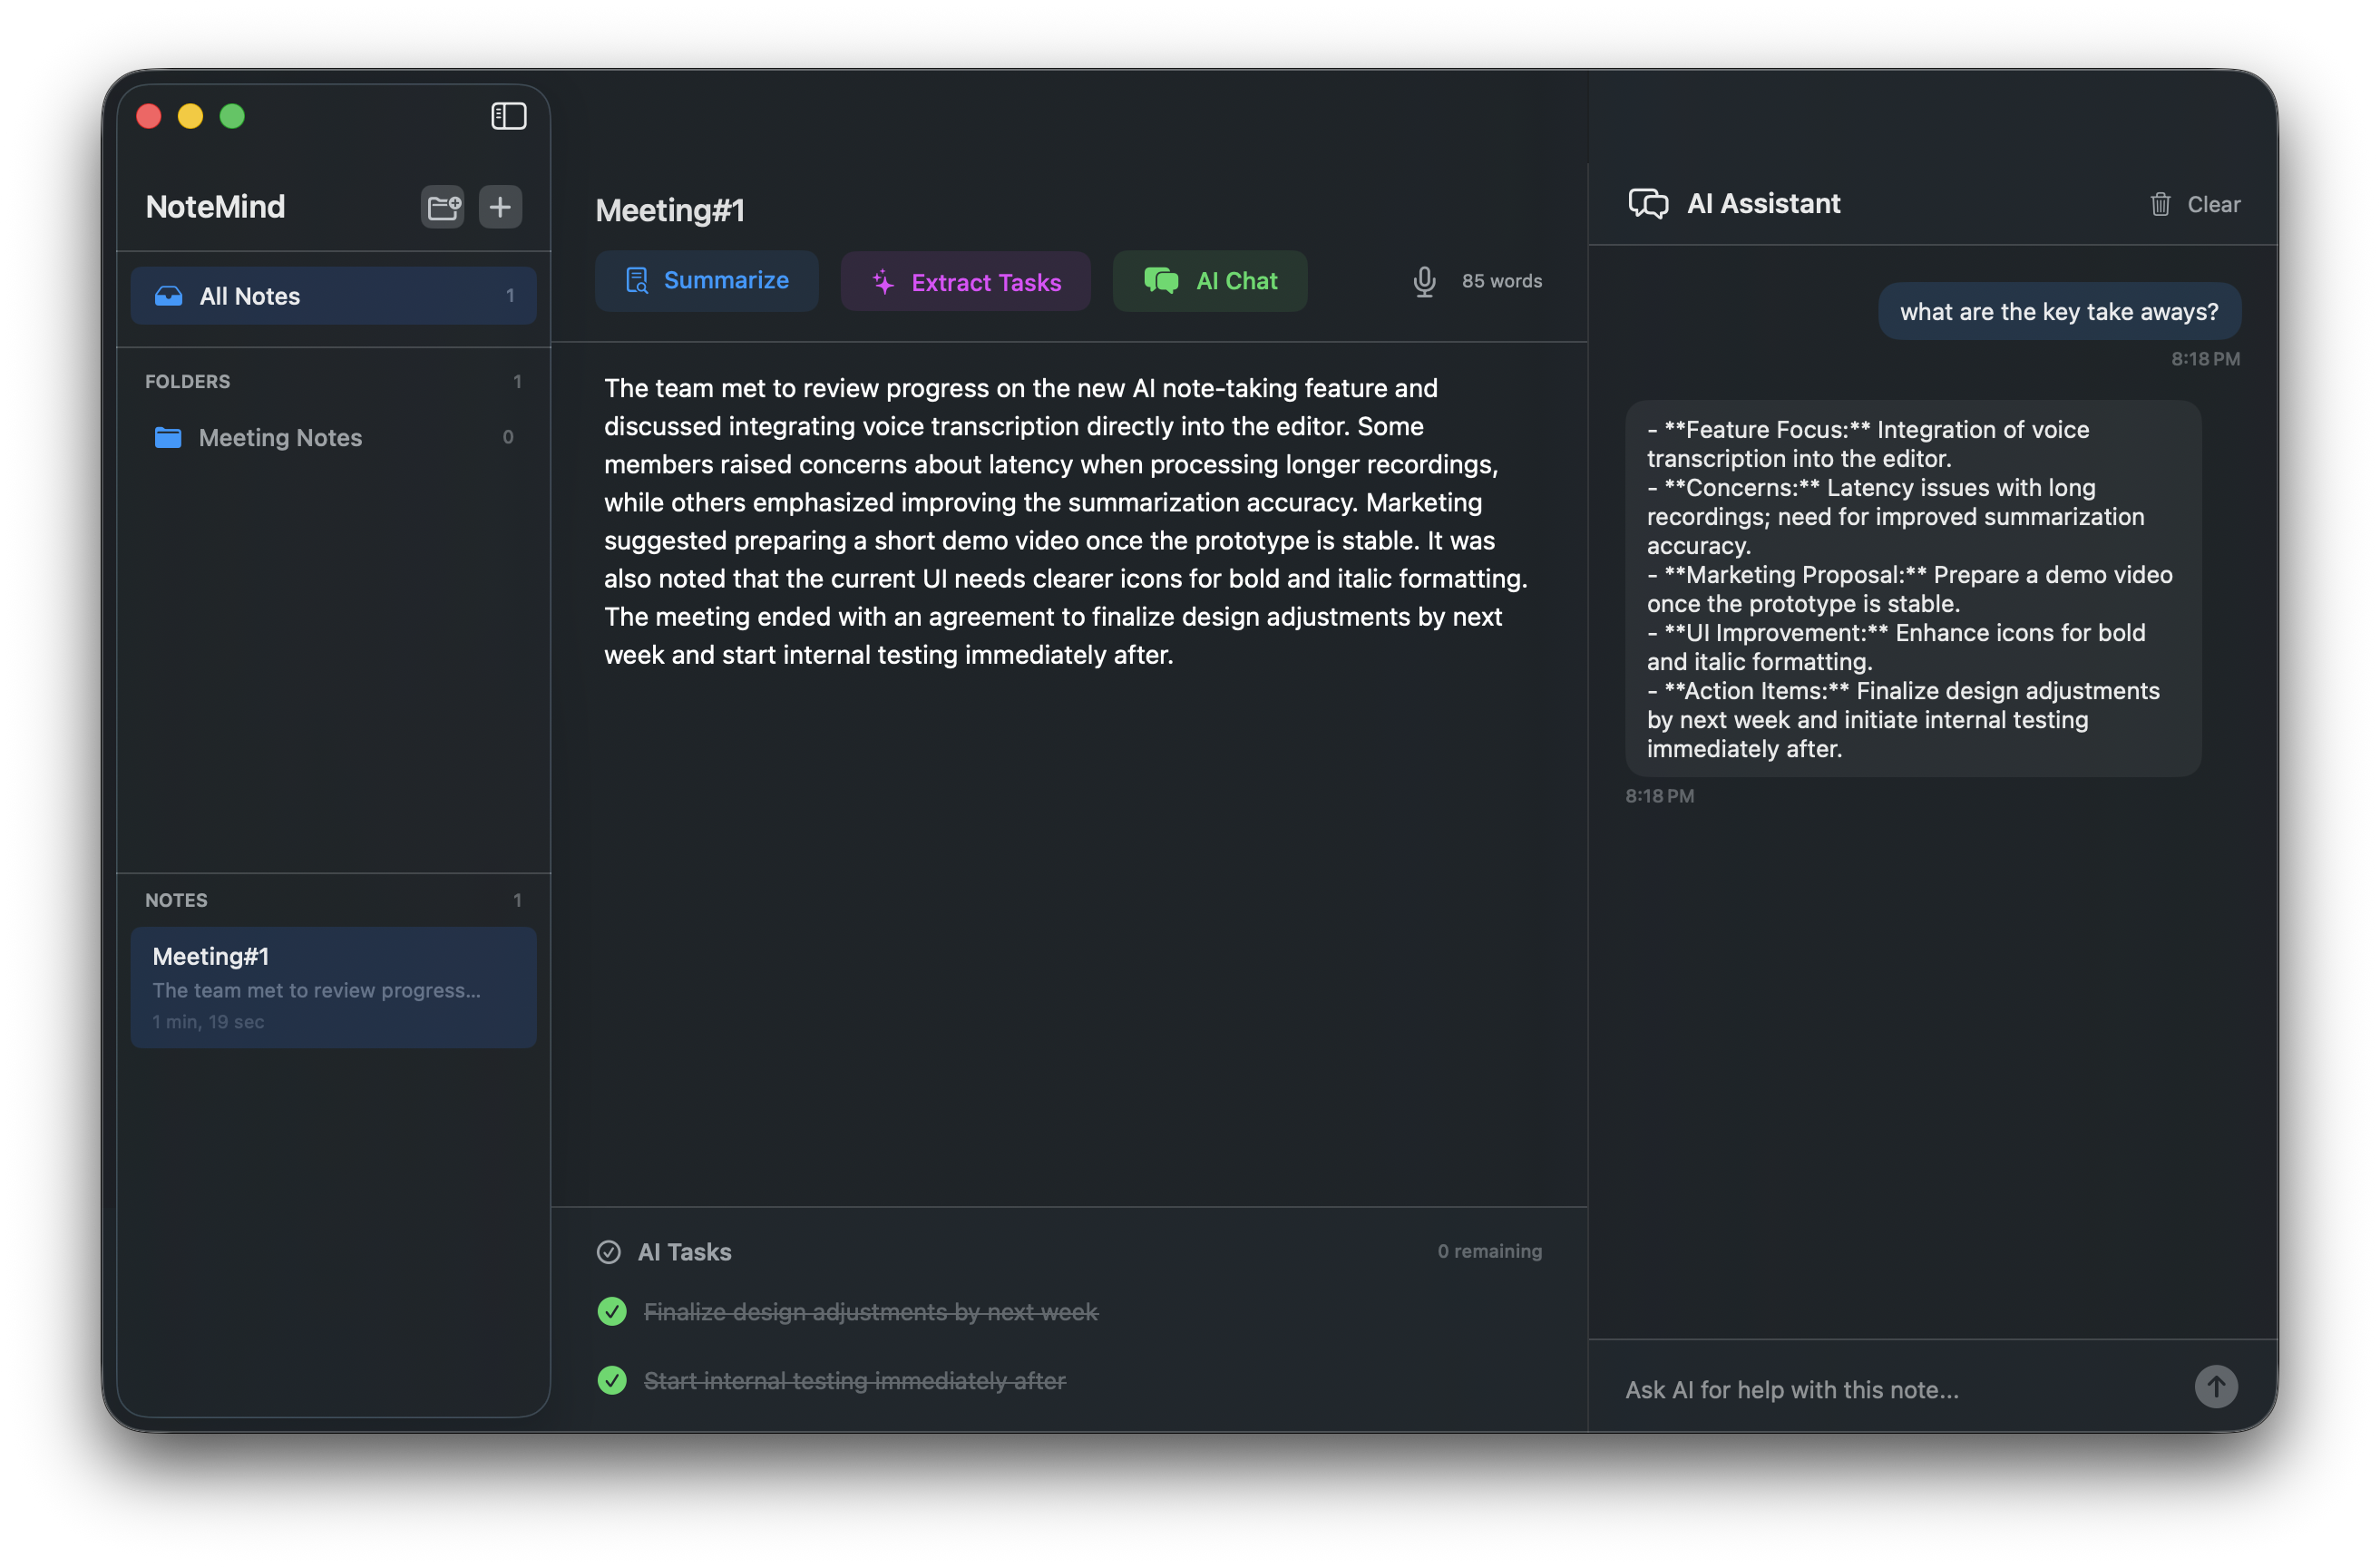Image resolution: width=2380 pixels, height=1567 pixels.
Task: Click the AI Tasks checkmark circle icon
Action: [608, 1252]
